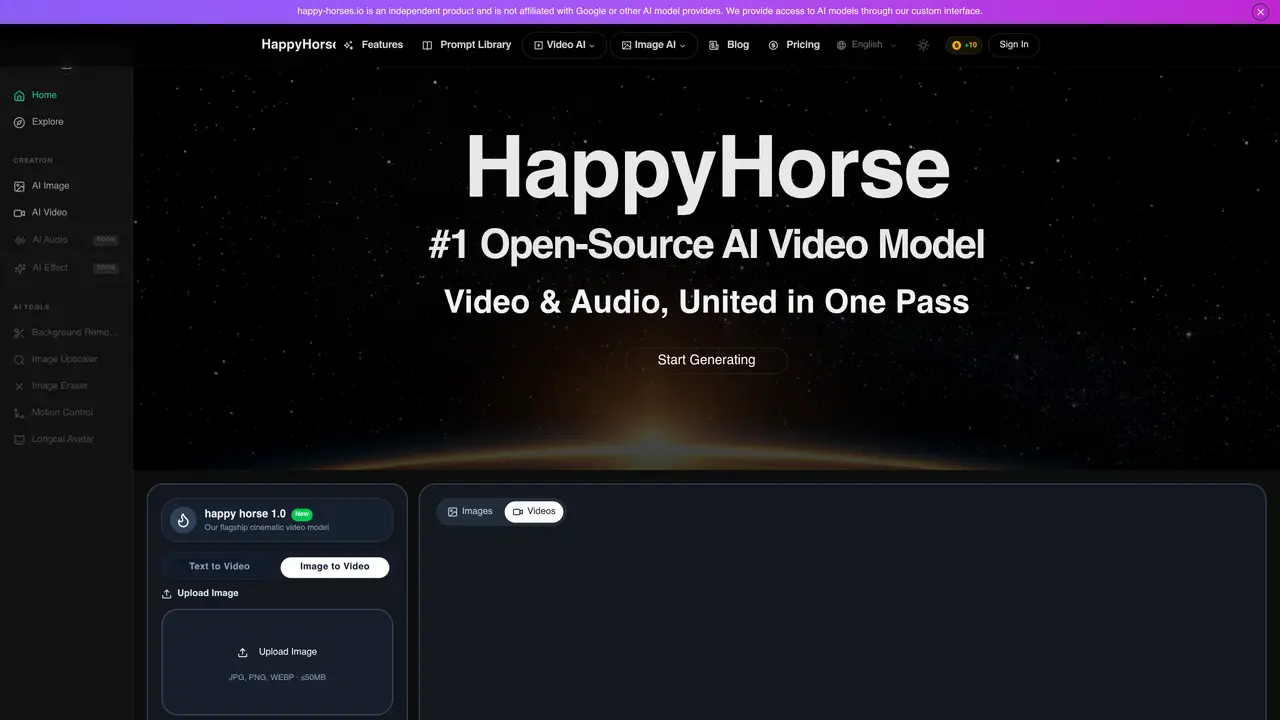This screenshot has width=1280, height=720.
Task: Switch gallery to Videos tab
Action: click(534, 512)
